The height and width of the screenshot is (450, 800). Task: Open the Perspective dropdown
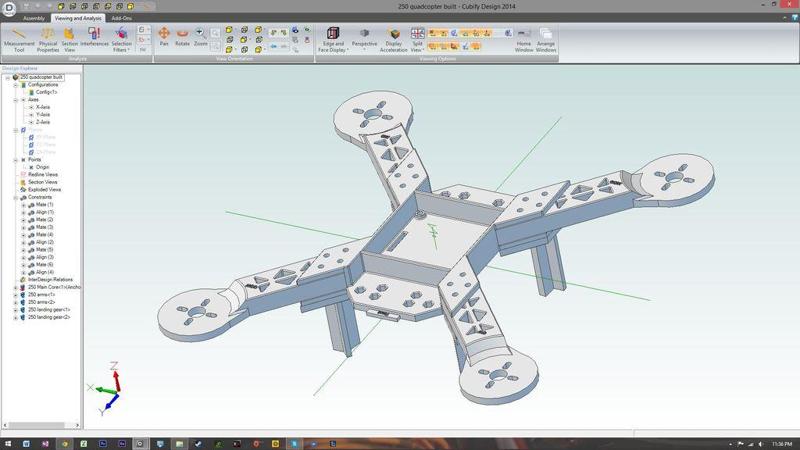(364, 38)
